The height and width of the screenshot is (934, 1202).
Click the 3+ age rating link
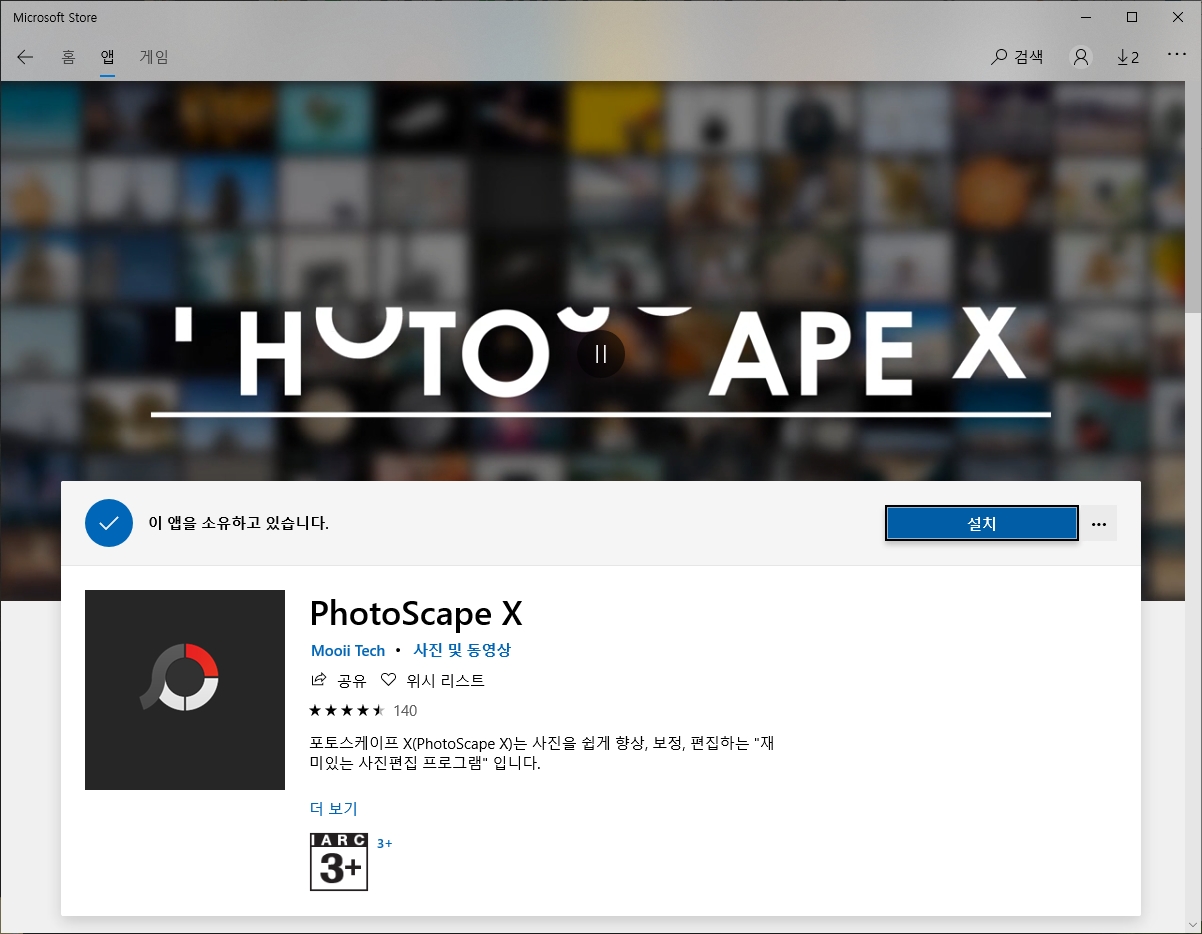pyautogui.click(x=385, y=844)
